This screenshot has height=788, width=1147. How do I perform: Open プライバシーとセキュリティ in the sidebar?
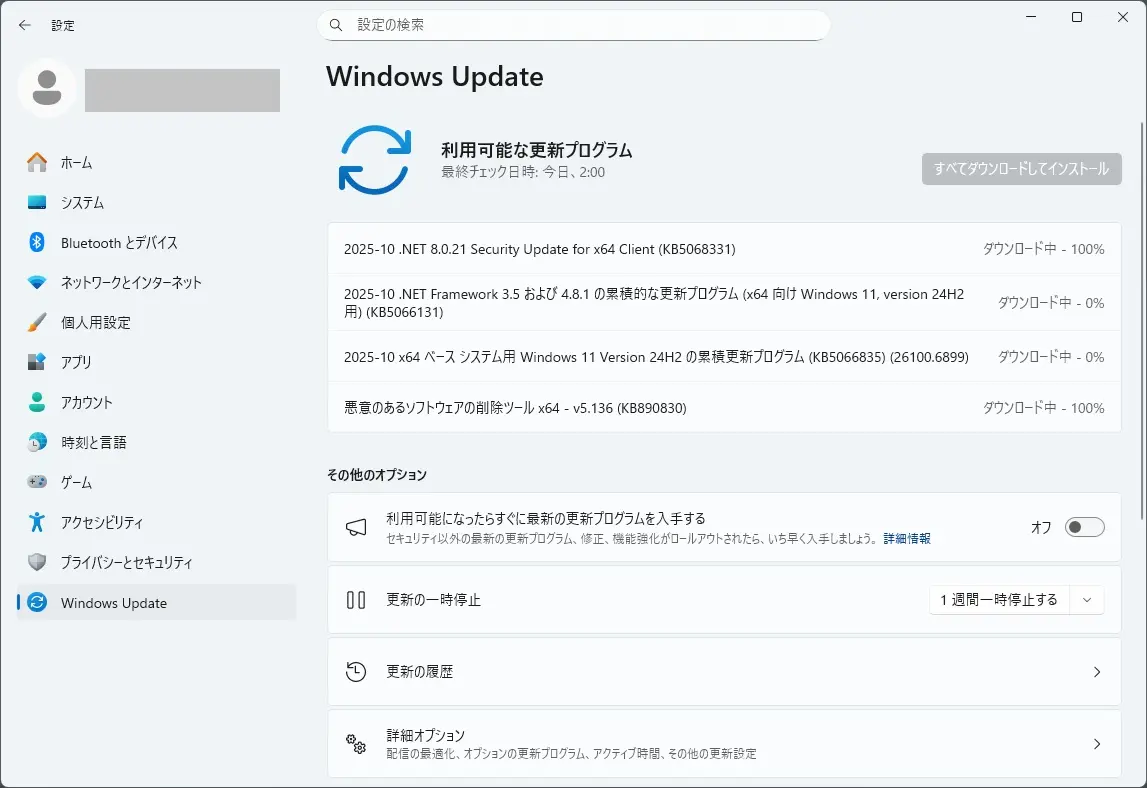click(126, 562)
